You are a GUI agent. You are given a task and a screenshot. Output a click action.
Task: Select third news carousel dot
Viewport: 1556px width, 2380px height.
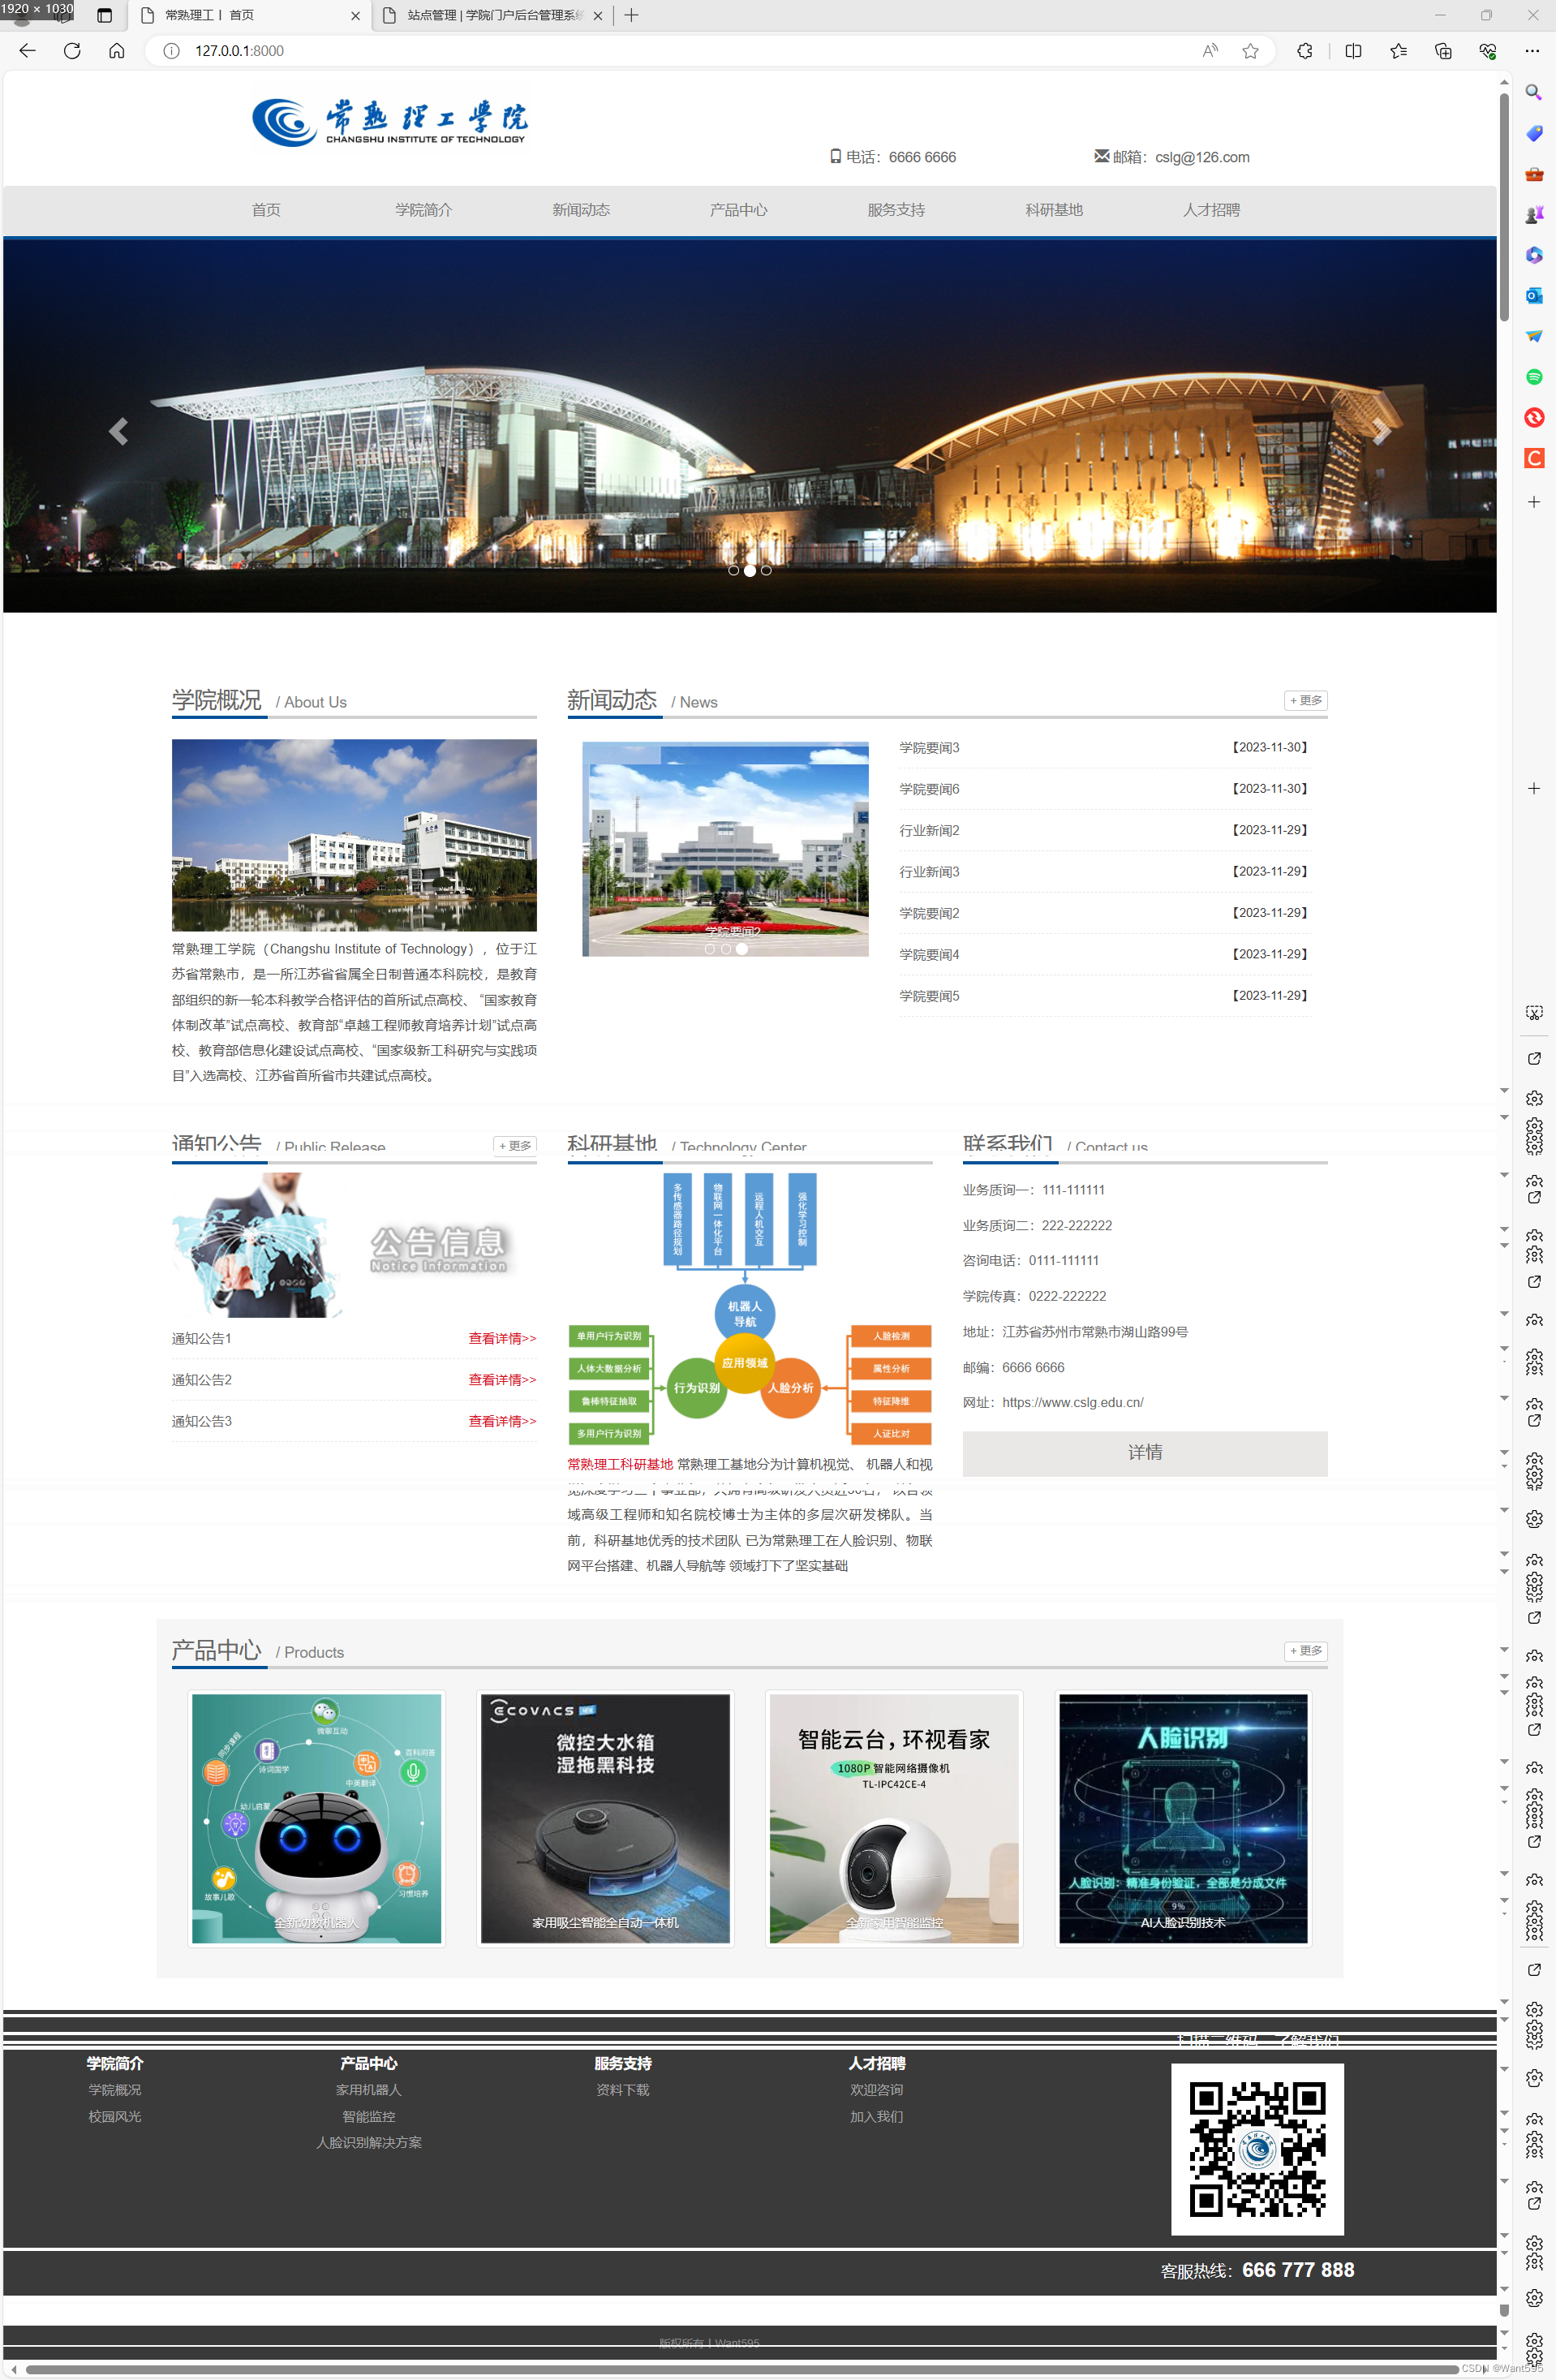pos(742,949)
